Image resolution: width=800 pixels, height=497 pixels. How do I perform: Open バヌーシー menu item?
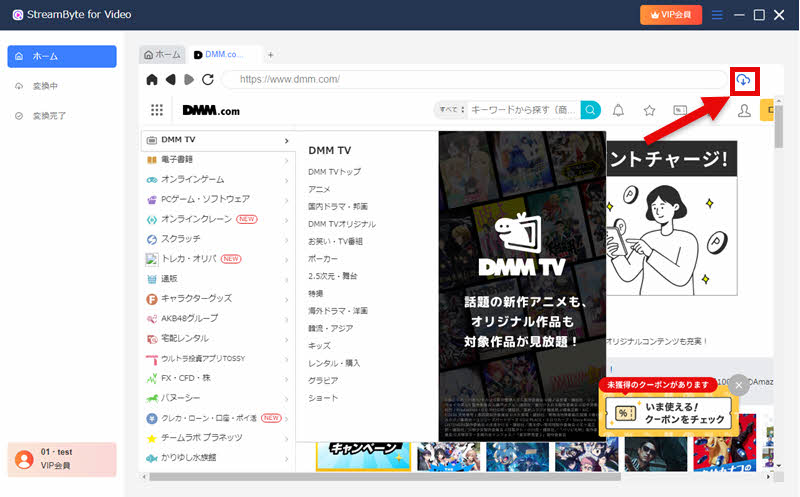(x=217, y=398)
